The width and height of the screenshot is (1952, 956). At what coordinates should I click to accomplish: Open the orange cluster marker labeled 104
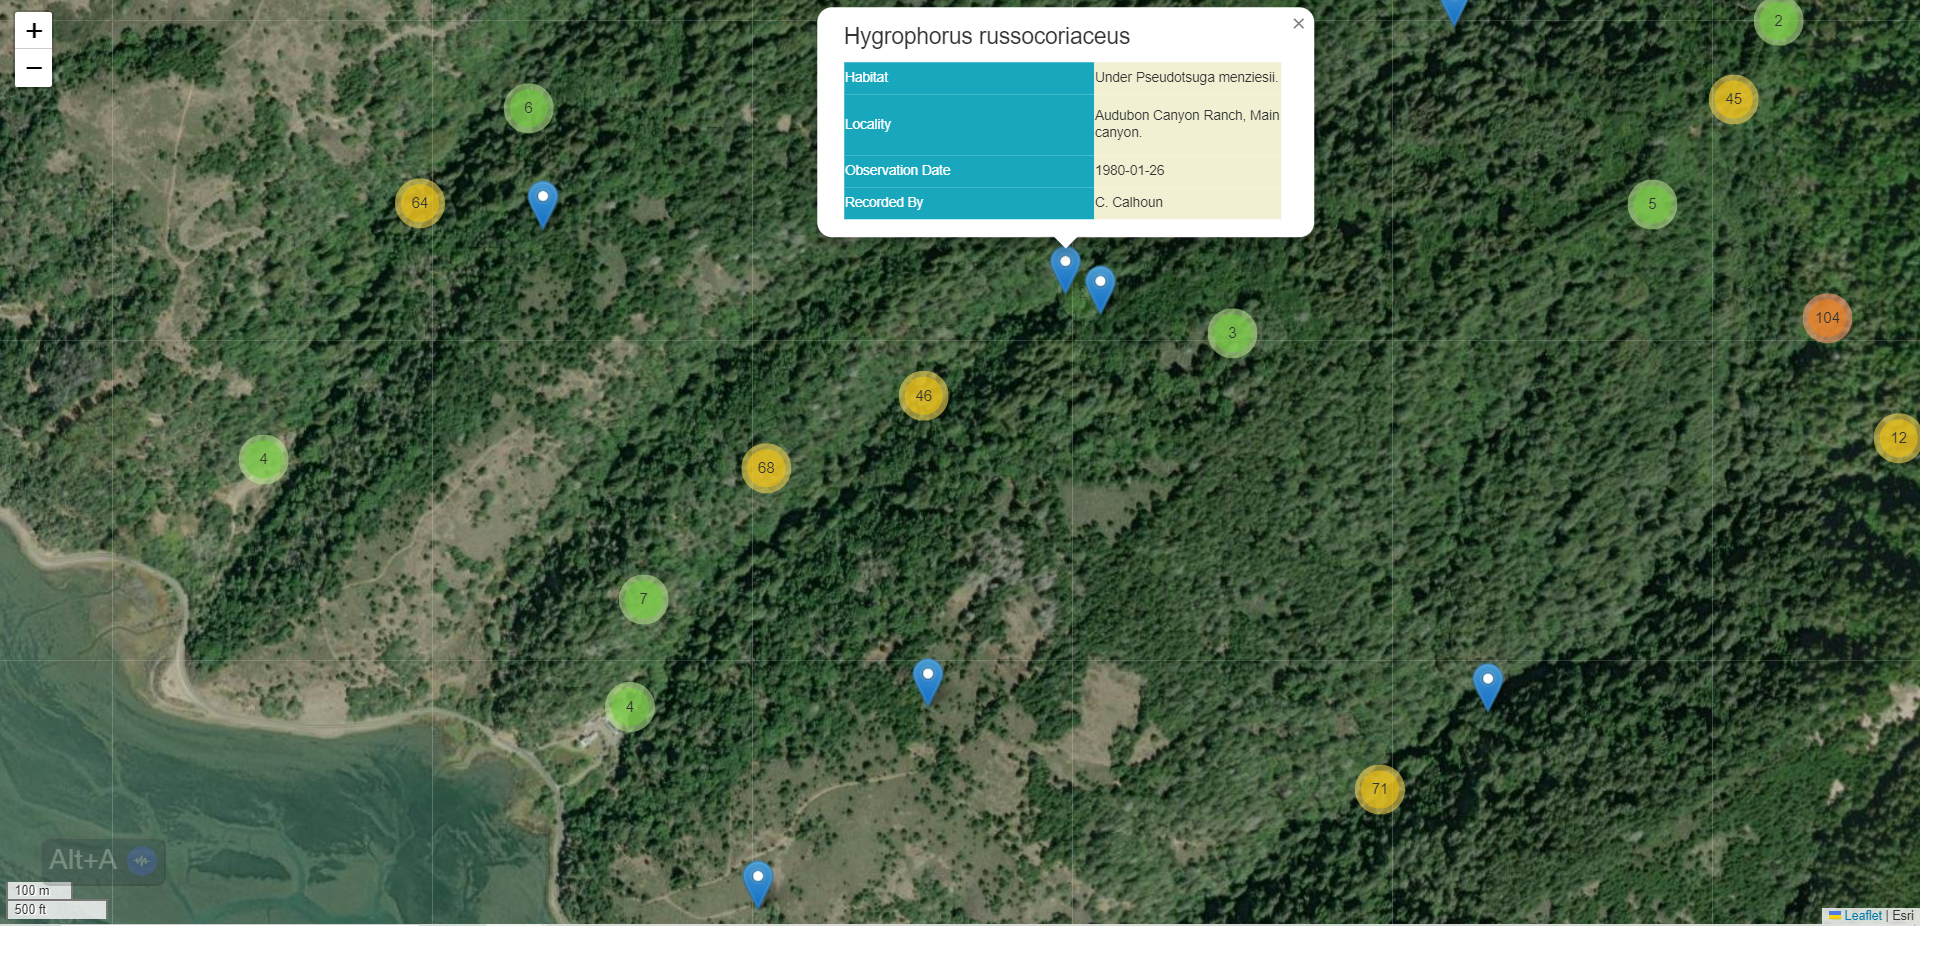click(x=1827, y=318)
